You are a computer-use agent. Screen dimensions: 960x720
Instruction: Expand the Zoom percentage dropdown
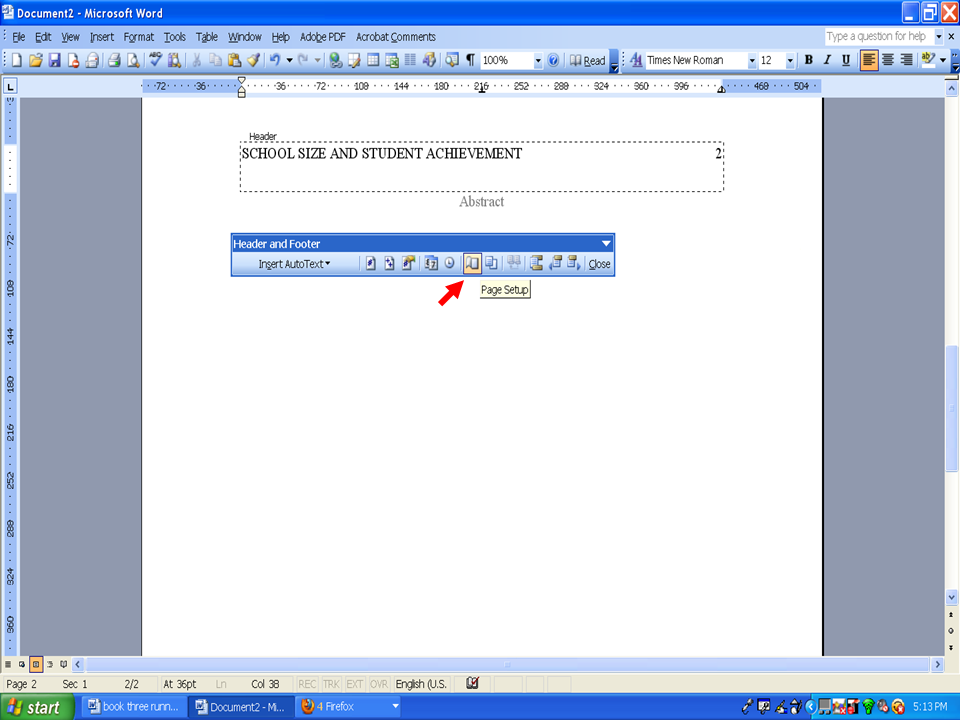pos(538,61)
